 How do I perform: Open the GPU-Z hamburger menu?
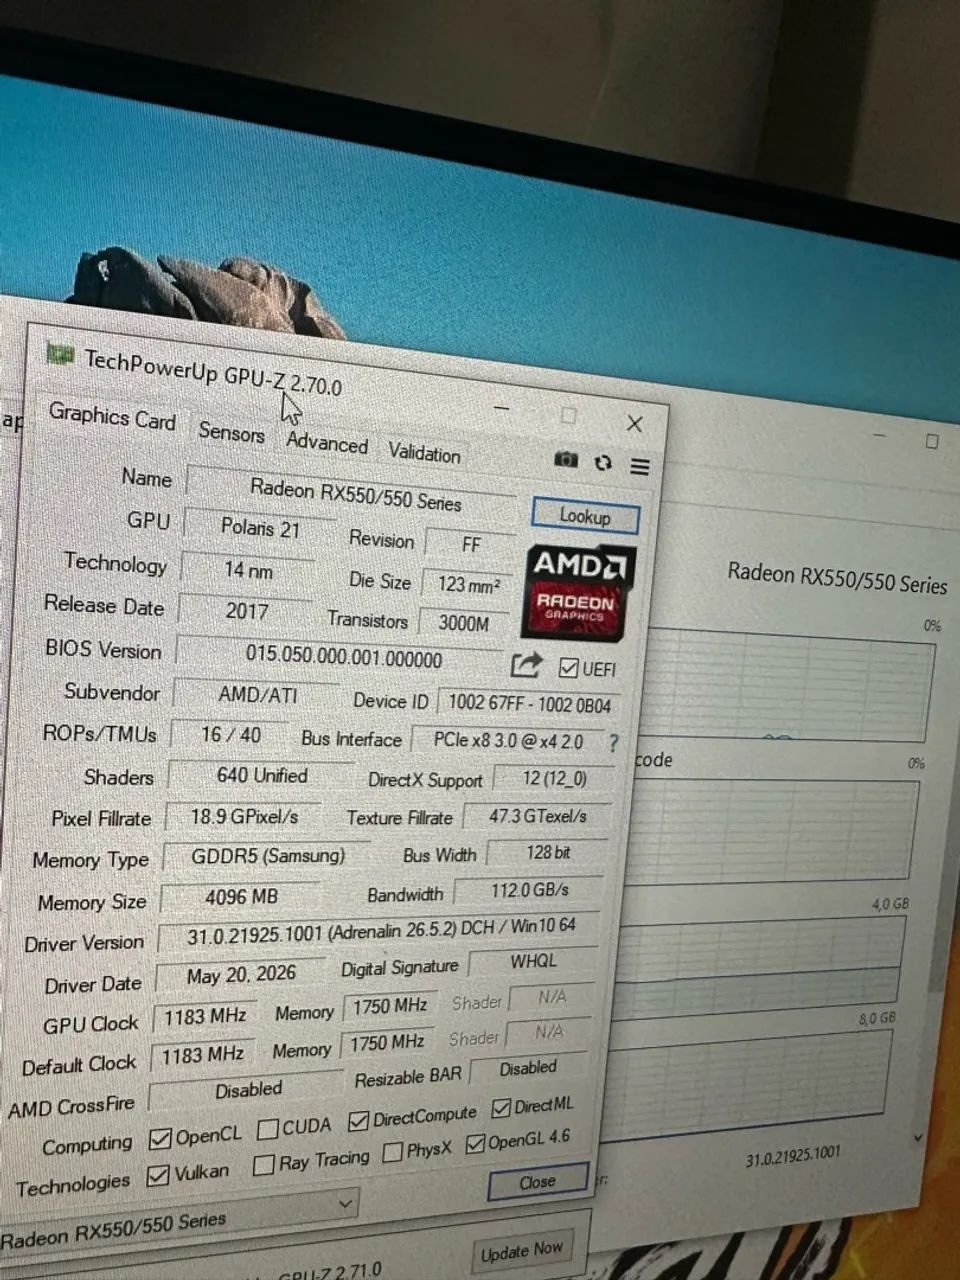640,466
